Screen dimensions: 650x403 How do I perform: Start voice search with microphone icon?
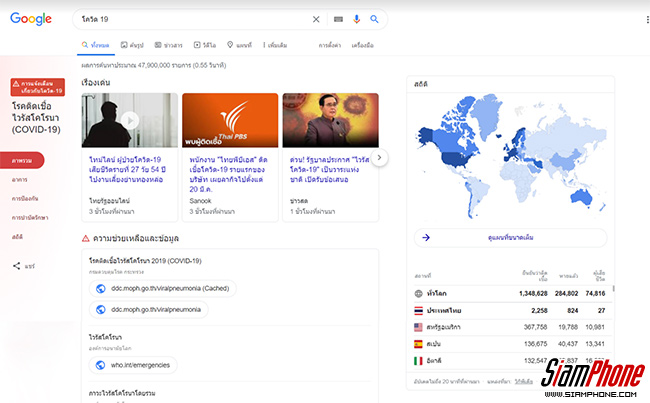point(357,19)
